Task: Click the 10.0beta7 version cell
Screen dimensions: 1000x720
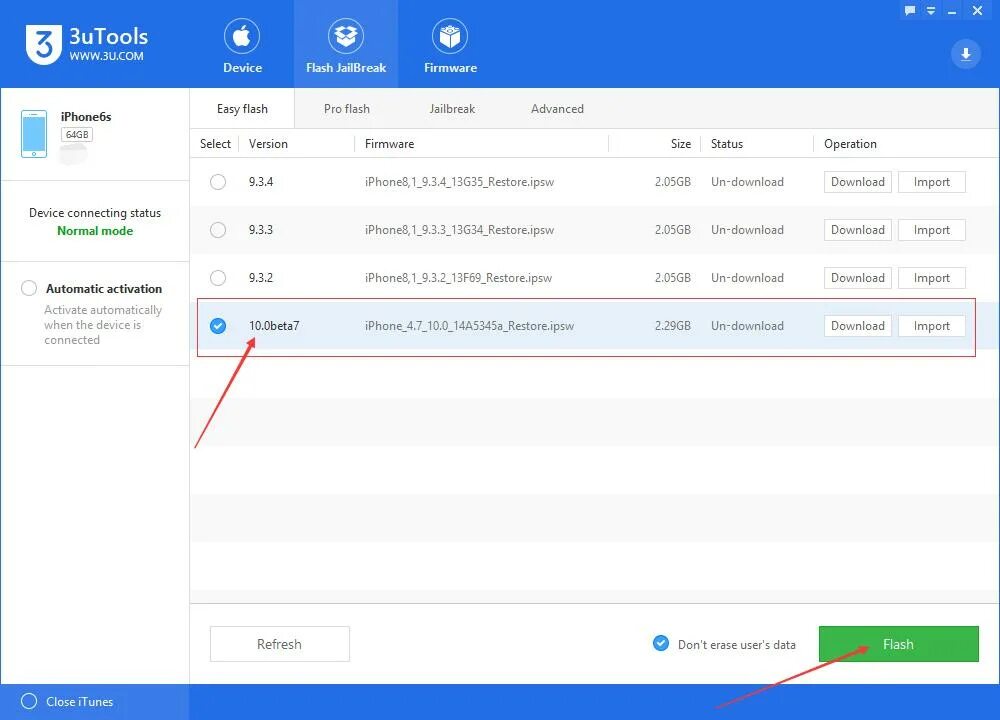Action: [x=274, y=325]
